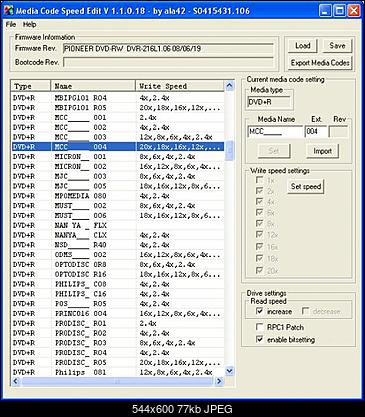Select the Philips 081 row
The width and height of the screenshot is (365, 417).
pos(118,372)
